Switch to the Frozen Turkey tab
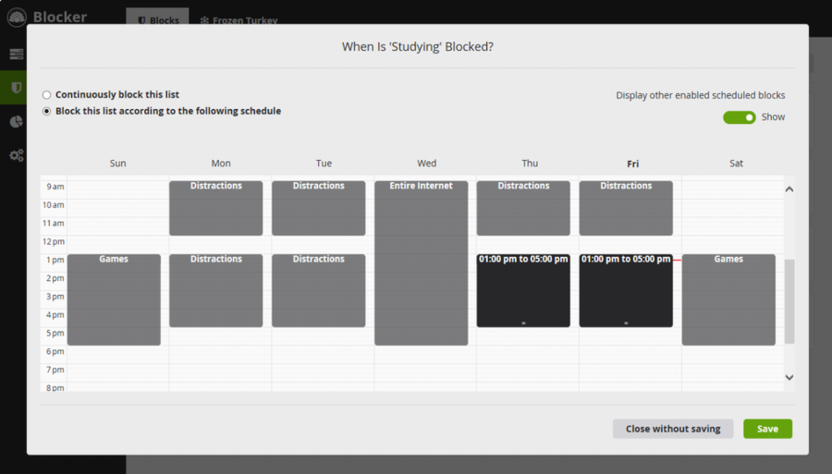This screenshot has height=474, width=832. click(239, 20)
